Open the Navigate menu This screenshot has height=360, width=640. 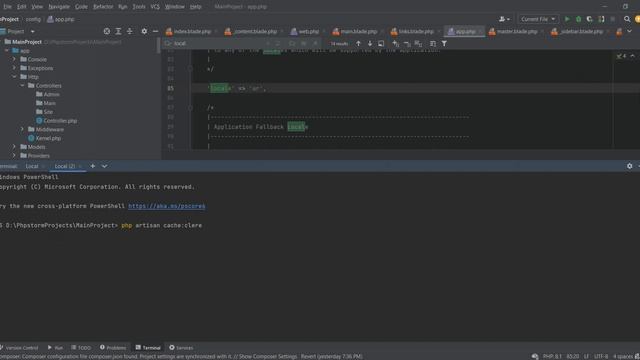point(59,7)
